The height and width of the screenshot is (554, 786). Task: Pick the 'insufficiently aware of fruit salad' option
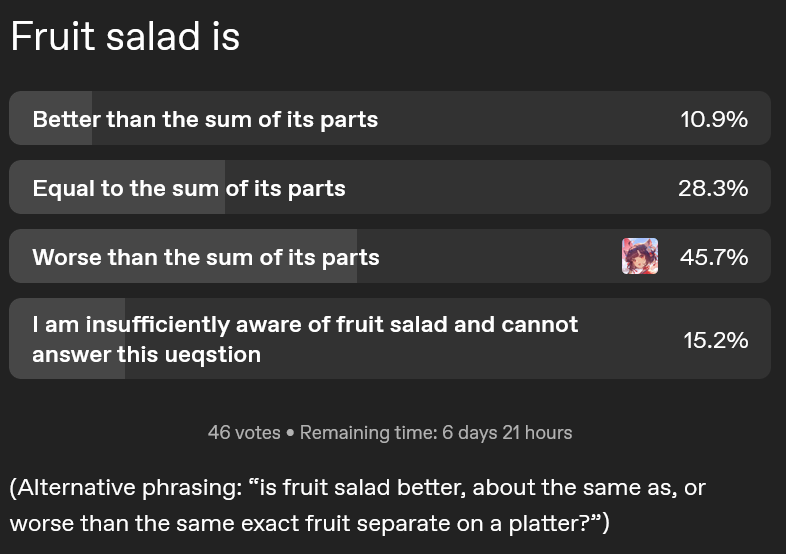click(x=389, y=338)
